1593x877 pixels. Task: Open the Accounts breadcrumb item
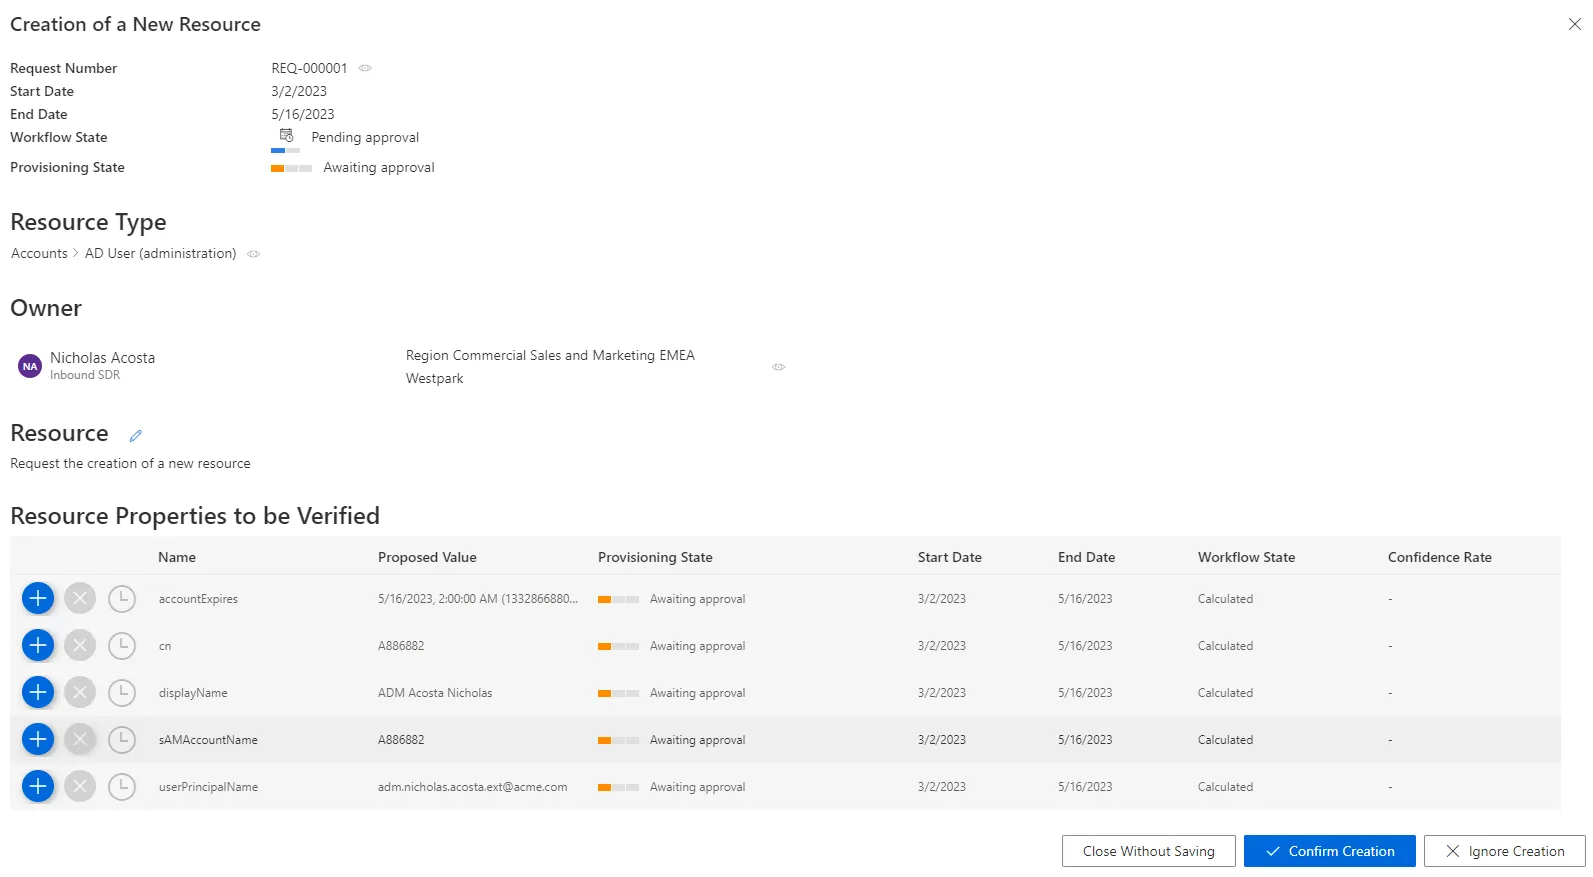point(39,253)
